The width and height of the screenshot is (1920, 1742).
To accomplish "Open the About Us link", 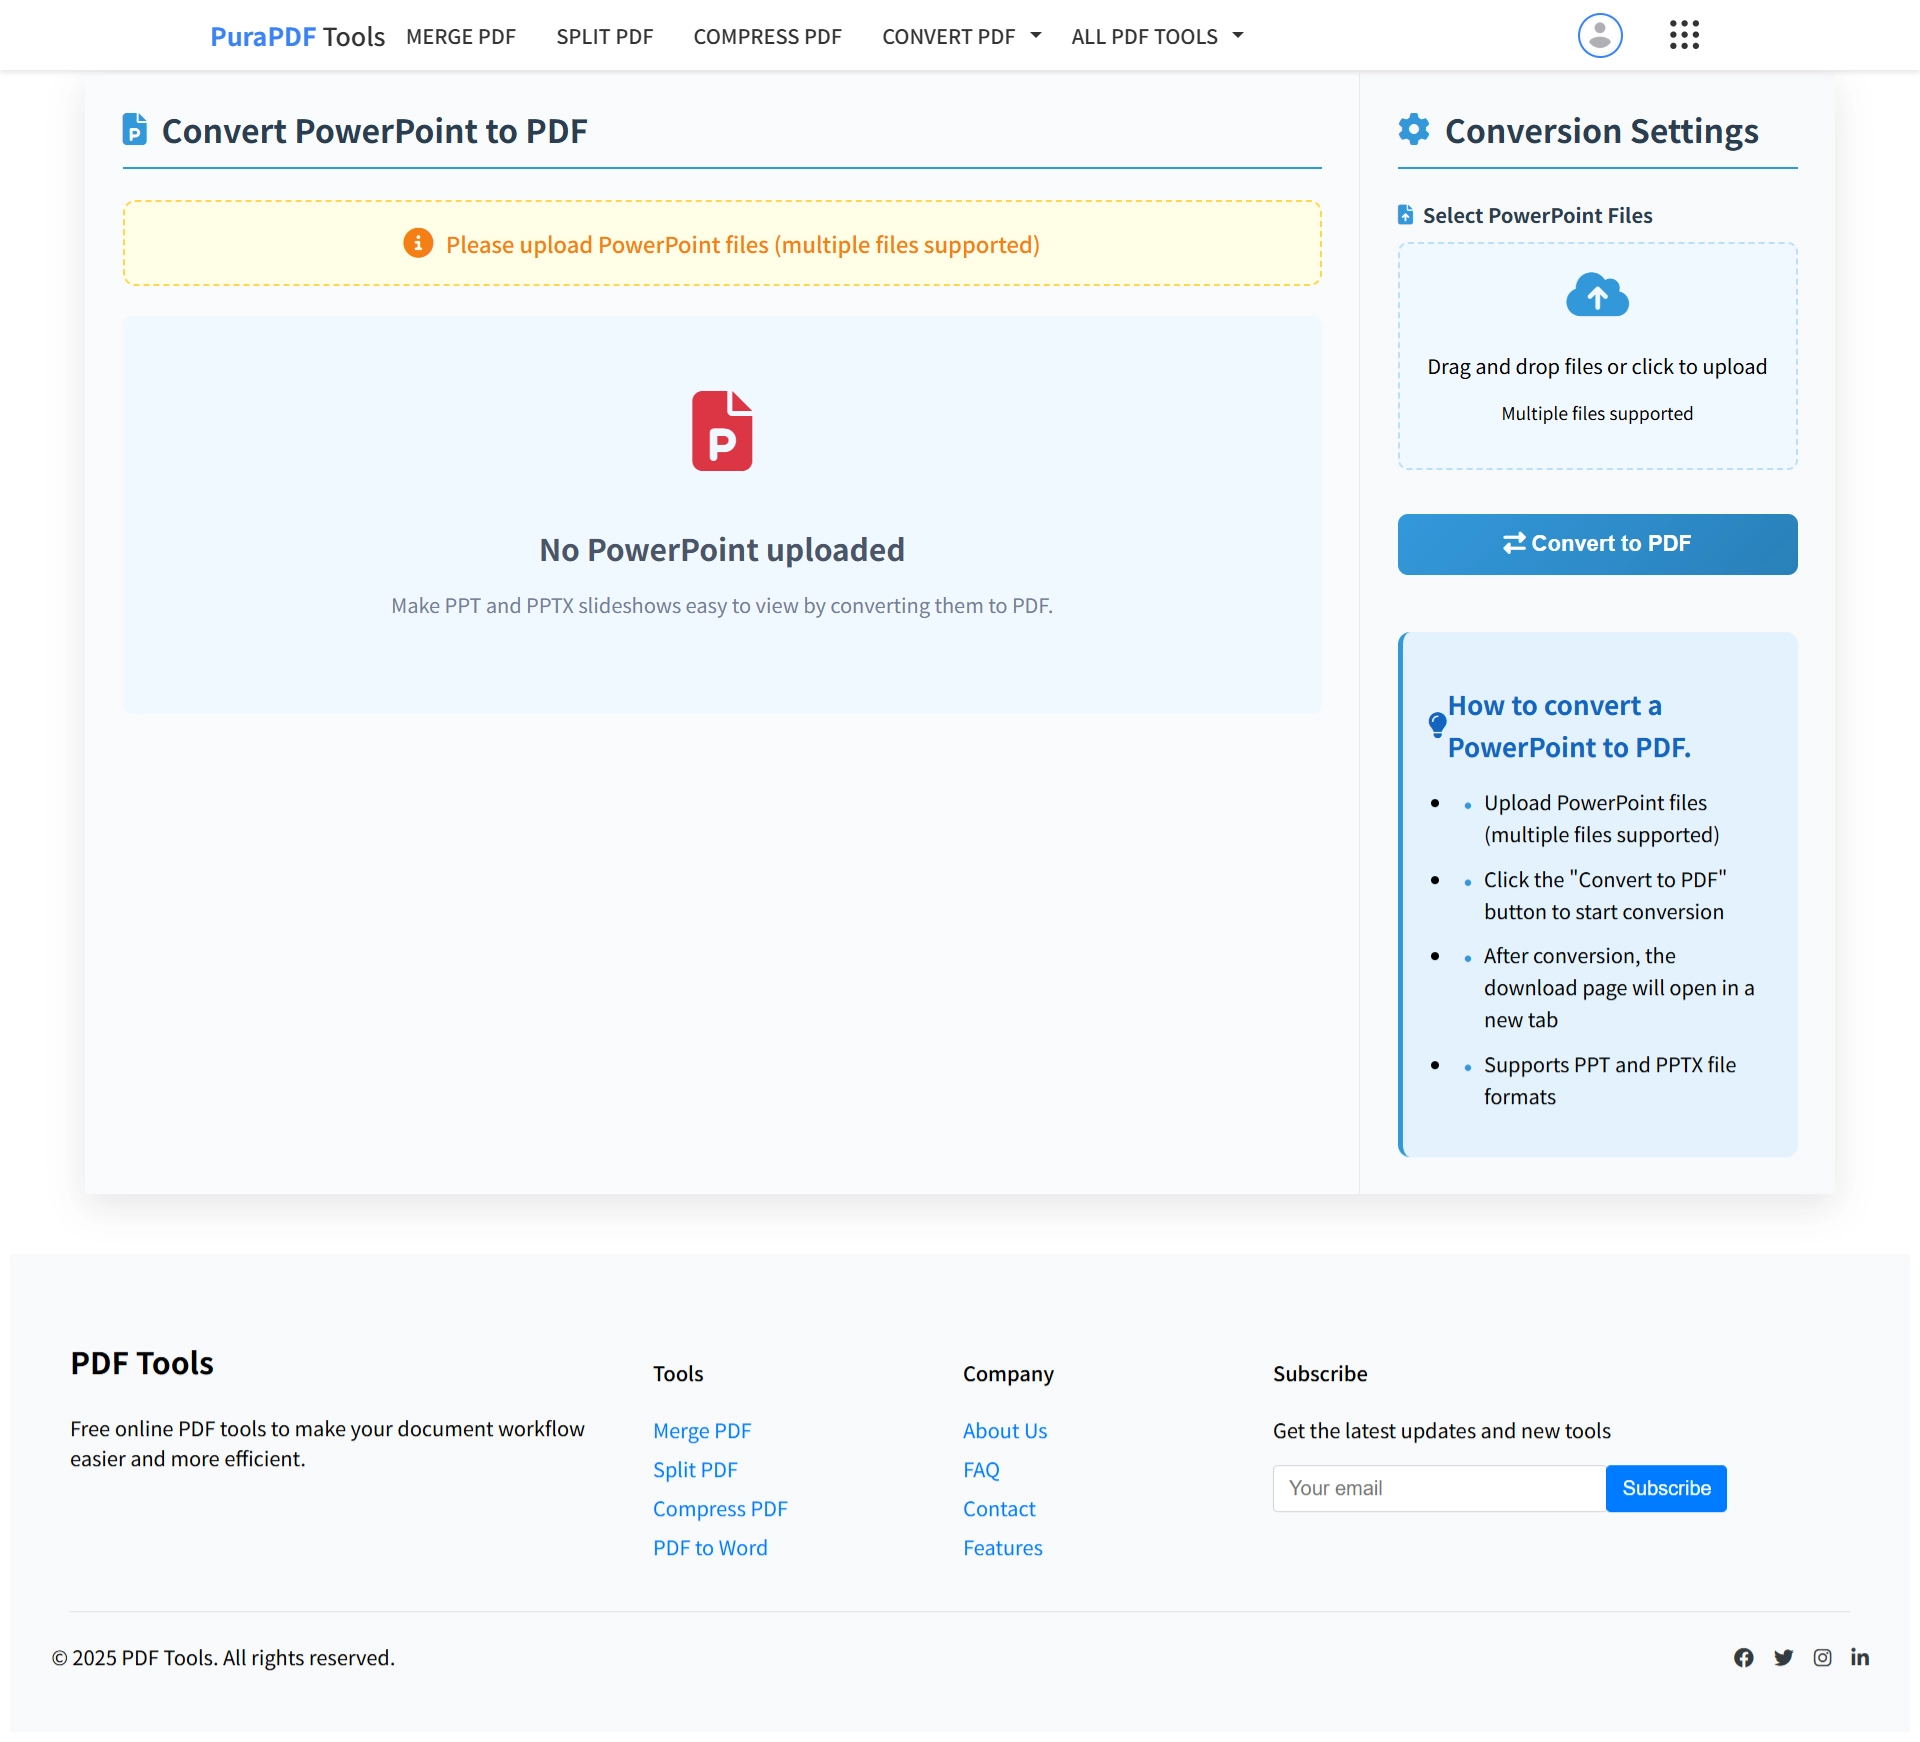I will click(x=1004, y=1430).
